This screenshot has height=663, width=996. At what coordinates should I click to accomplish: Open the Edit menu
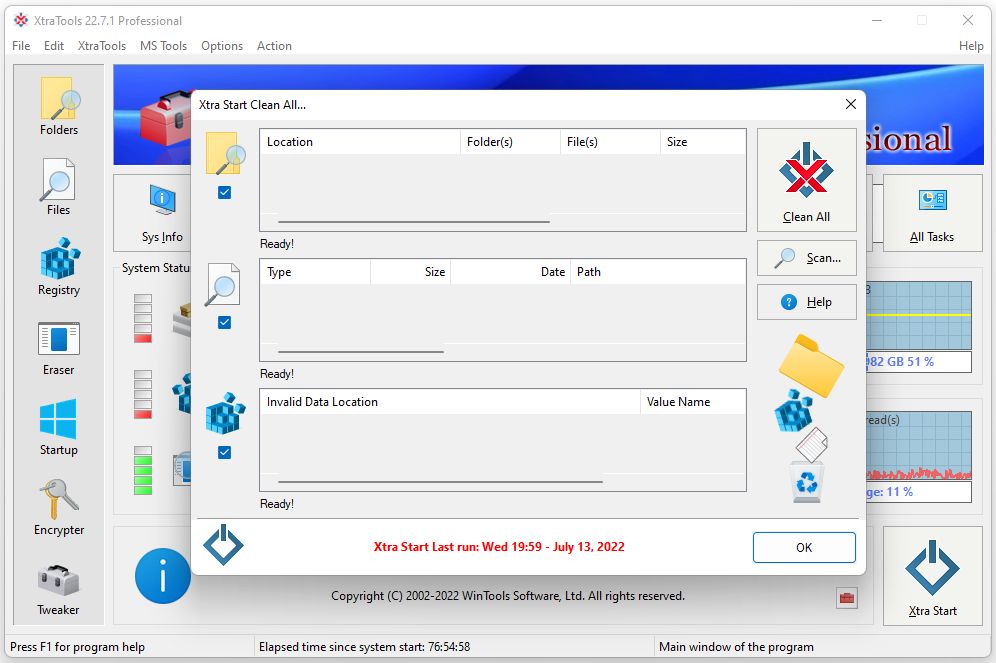53,46
